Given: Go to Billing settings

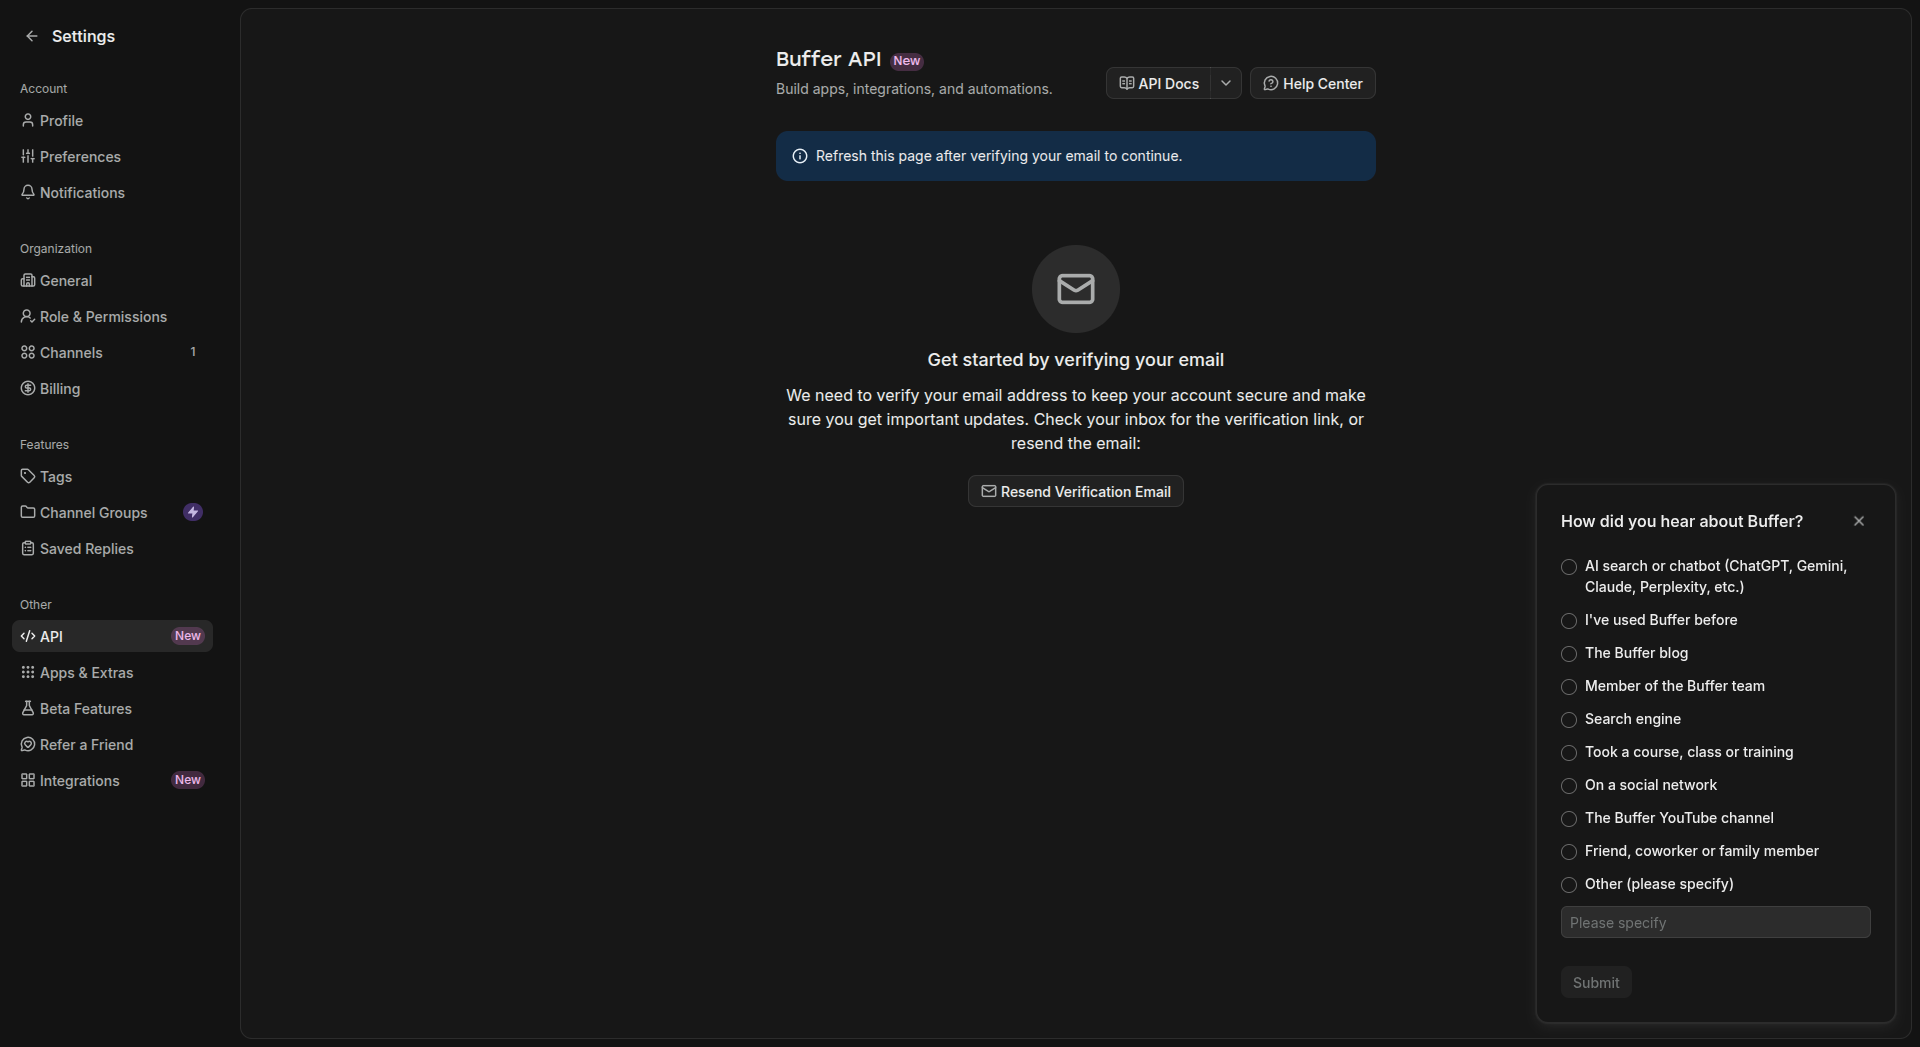Looking at the screenshot, I should pos(112,388).
